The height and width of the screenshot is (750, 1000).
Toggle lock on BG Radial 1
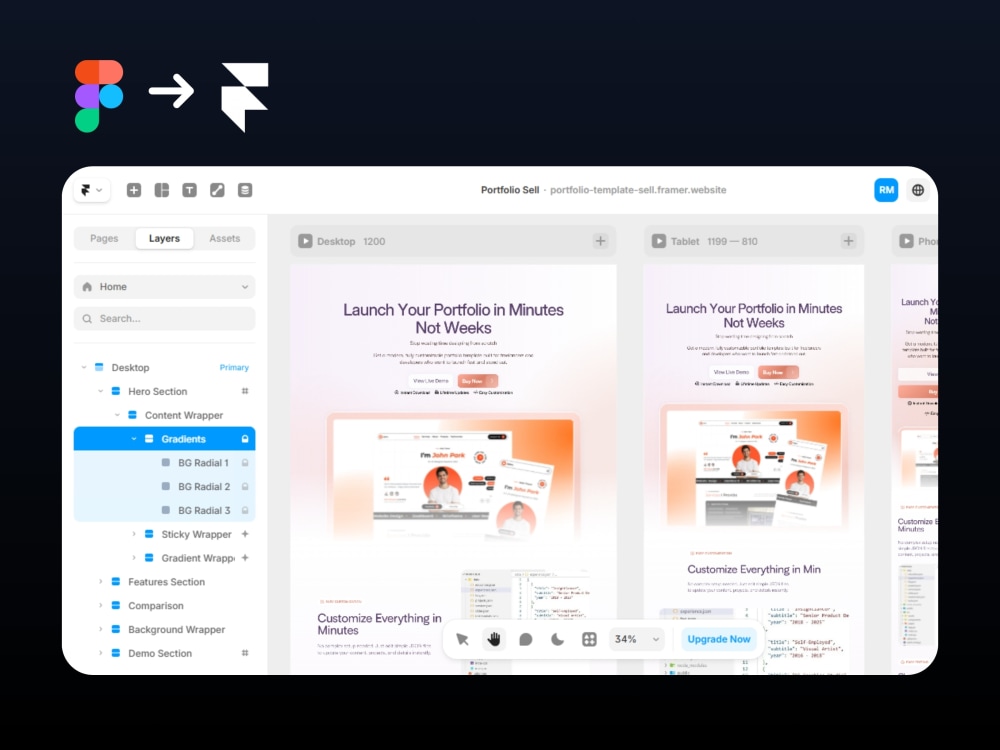pyautogui.click(x=245, y=462)
